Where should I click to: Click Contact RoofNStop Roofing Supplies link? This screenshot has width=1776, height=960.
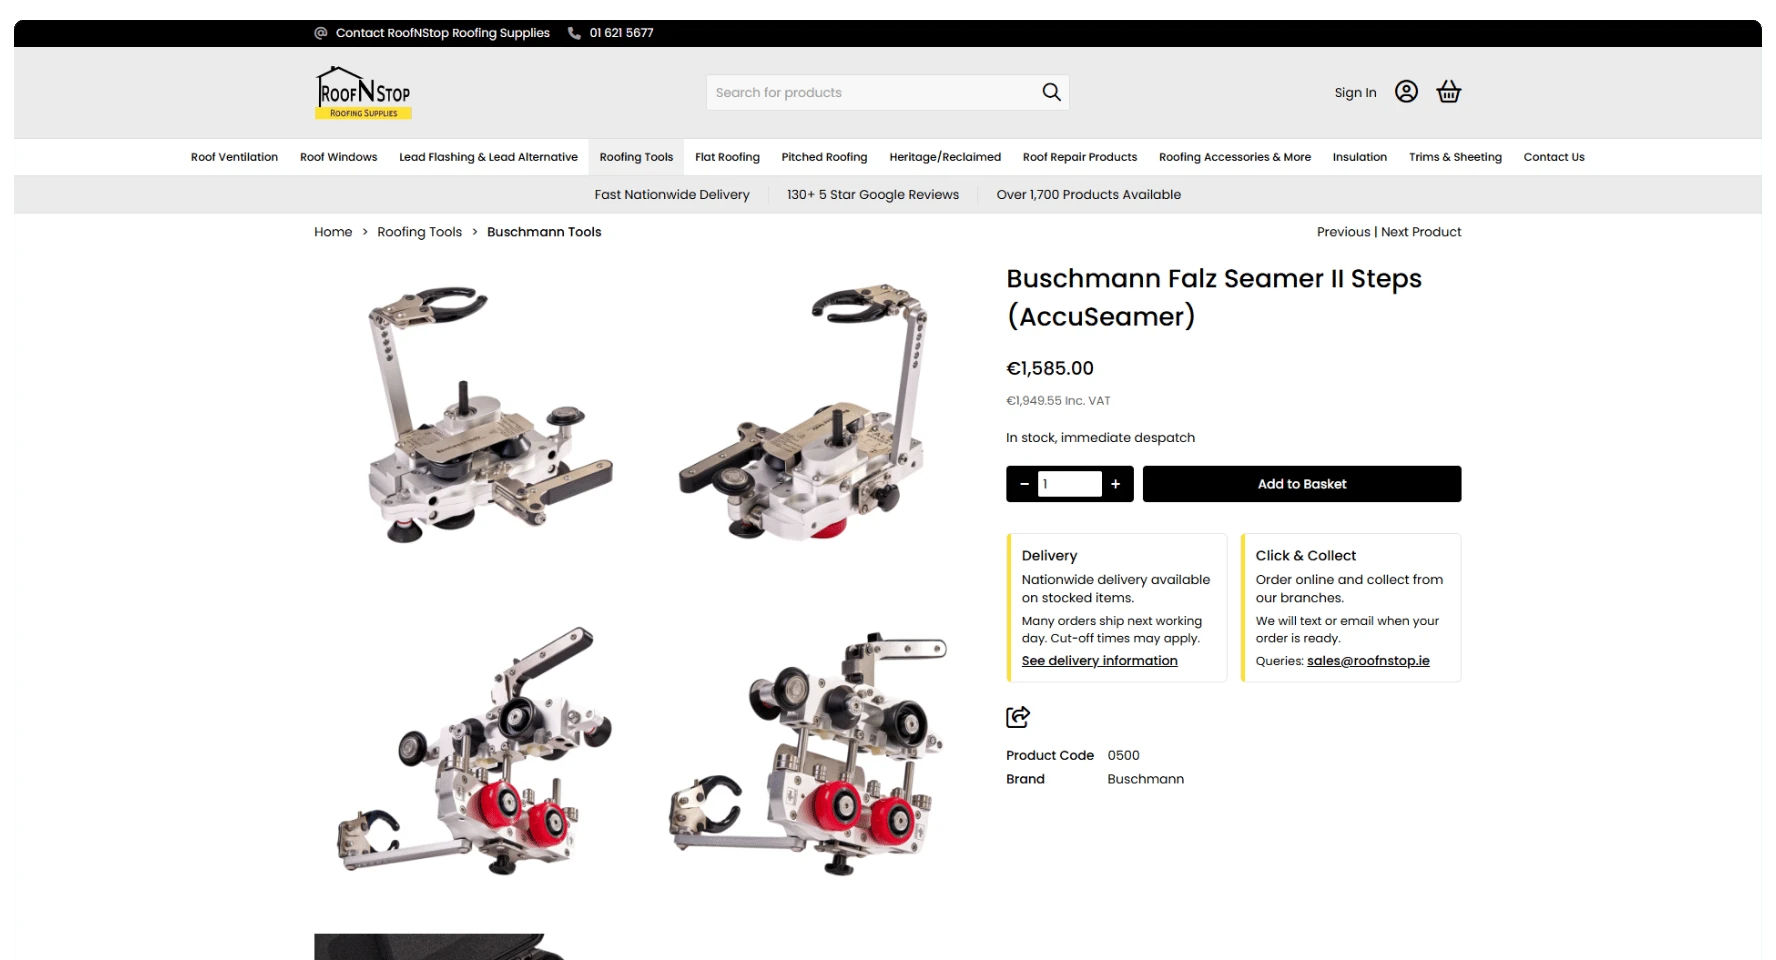(x=443, y=33)
